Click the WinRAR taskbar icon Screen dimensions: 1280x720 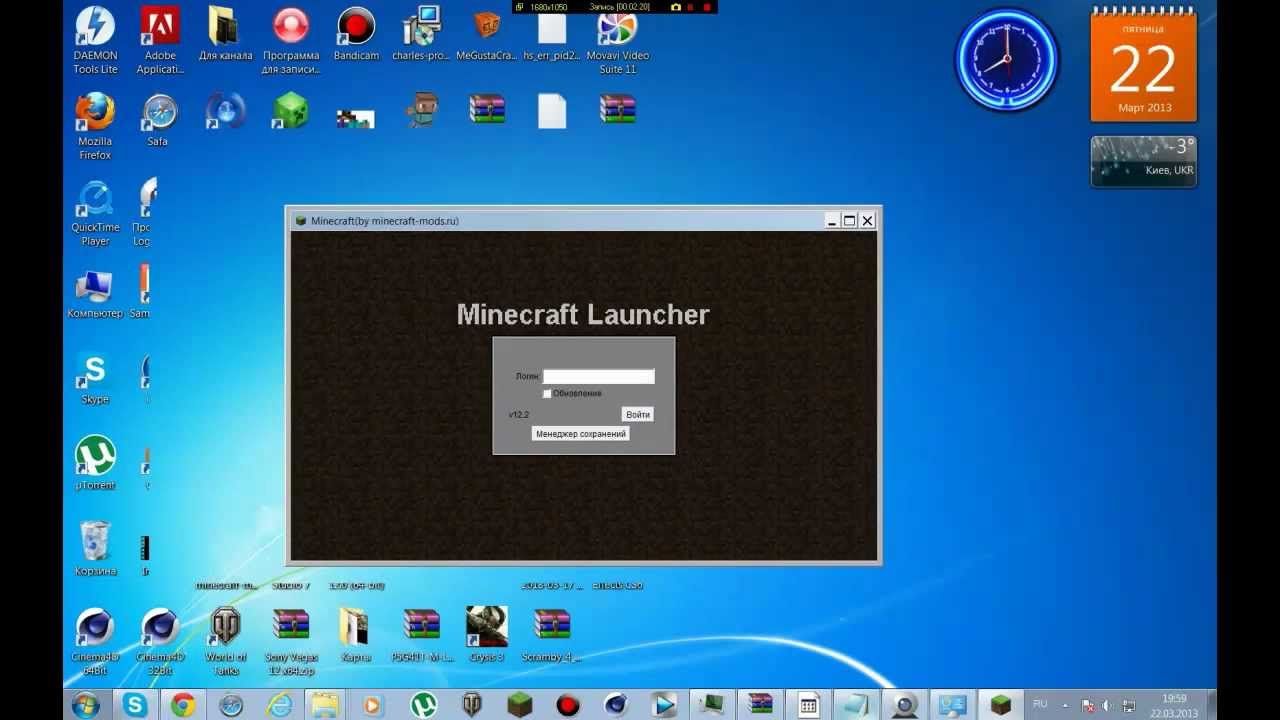tap(761, 705)
